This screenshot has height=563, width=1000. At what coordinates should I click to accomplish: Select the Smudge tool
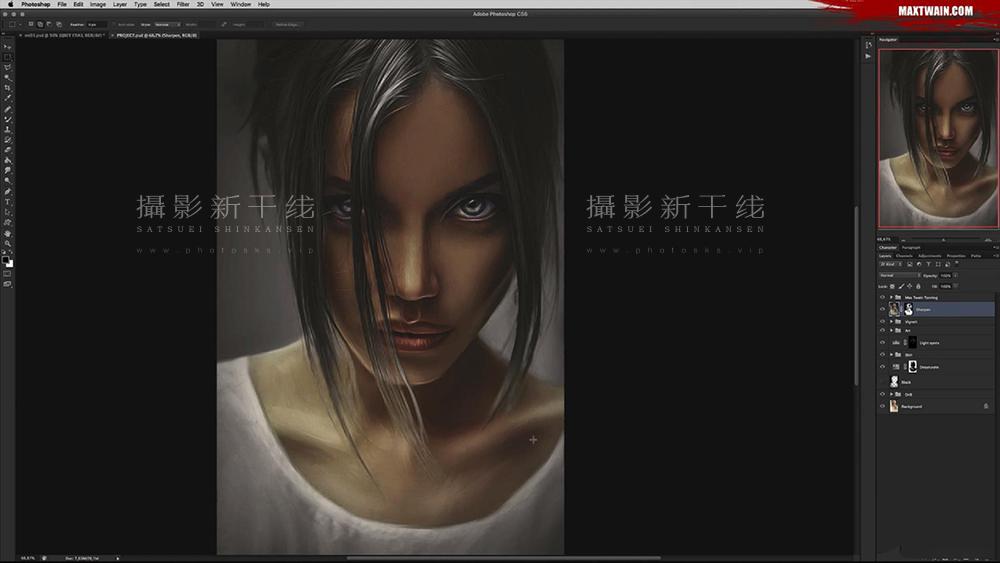coord(8,170)
